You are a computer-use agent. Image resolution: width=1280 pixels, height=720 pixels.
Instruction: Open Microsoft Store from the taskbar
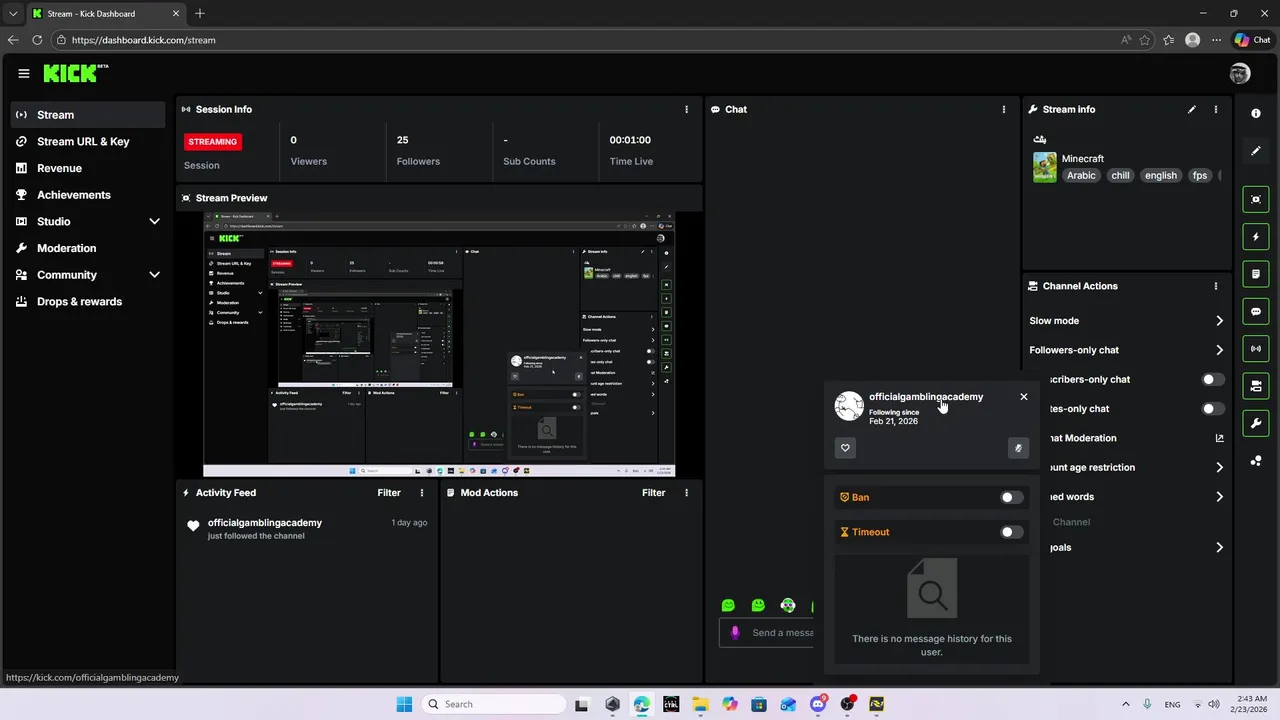[759, 704]
